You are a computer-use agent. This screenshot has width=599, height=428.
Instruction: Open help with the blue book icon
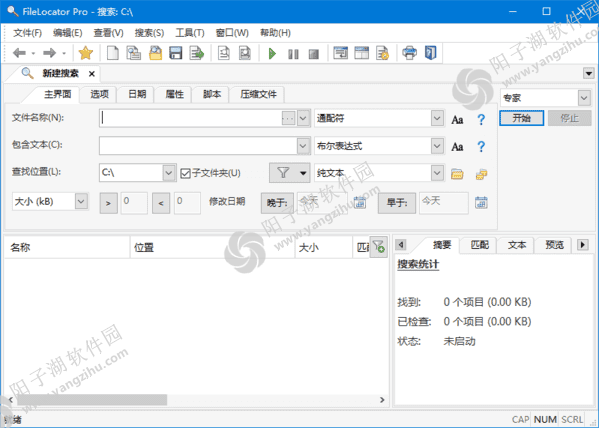pyautogui.click(x=431, y=53)
